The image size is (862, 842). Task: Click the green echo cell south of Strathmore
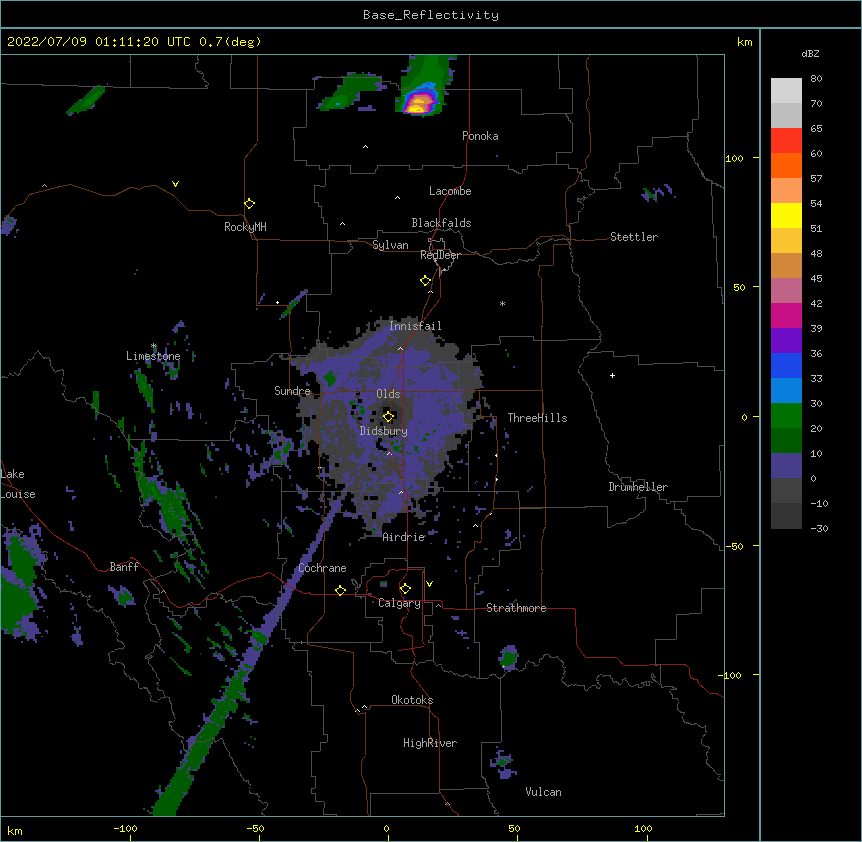[509, 657]
